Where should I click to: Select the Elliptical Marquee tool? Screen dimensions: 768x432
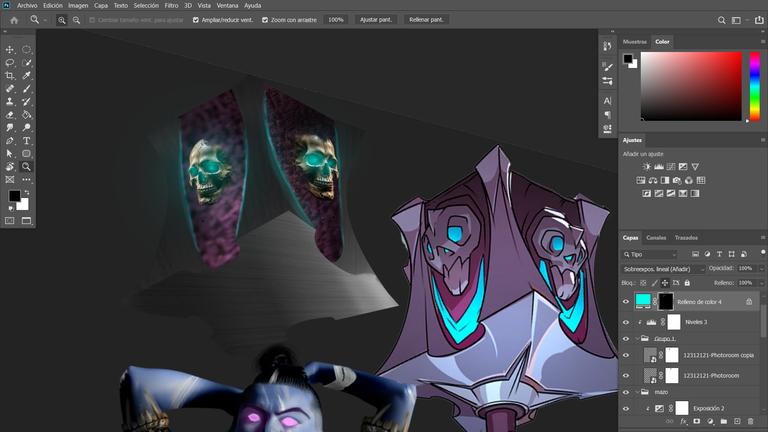(26, 49)
